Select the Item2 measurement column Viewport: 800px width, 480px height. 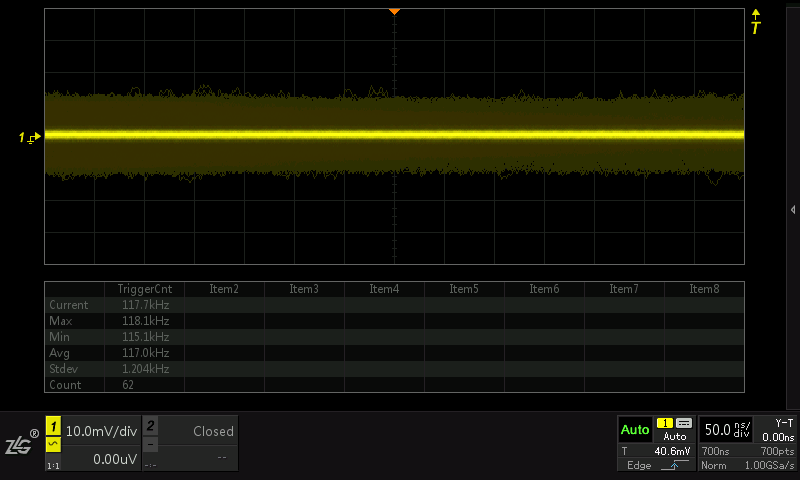point(224,289)
